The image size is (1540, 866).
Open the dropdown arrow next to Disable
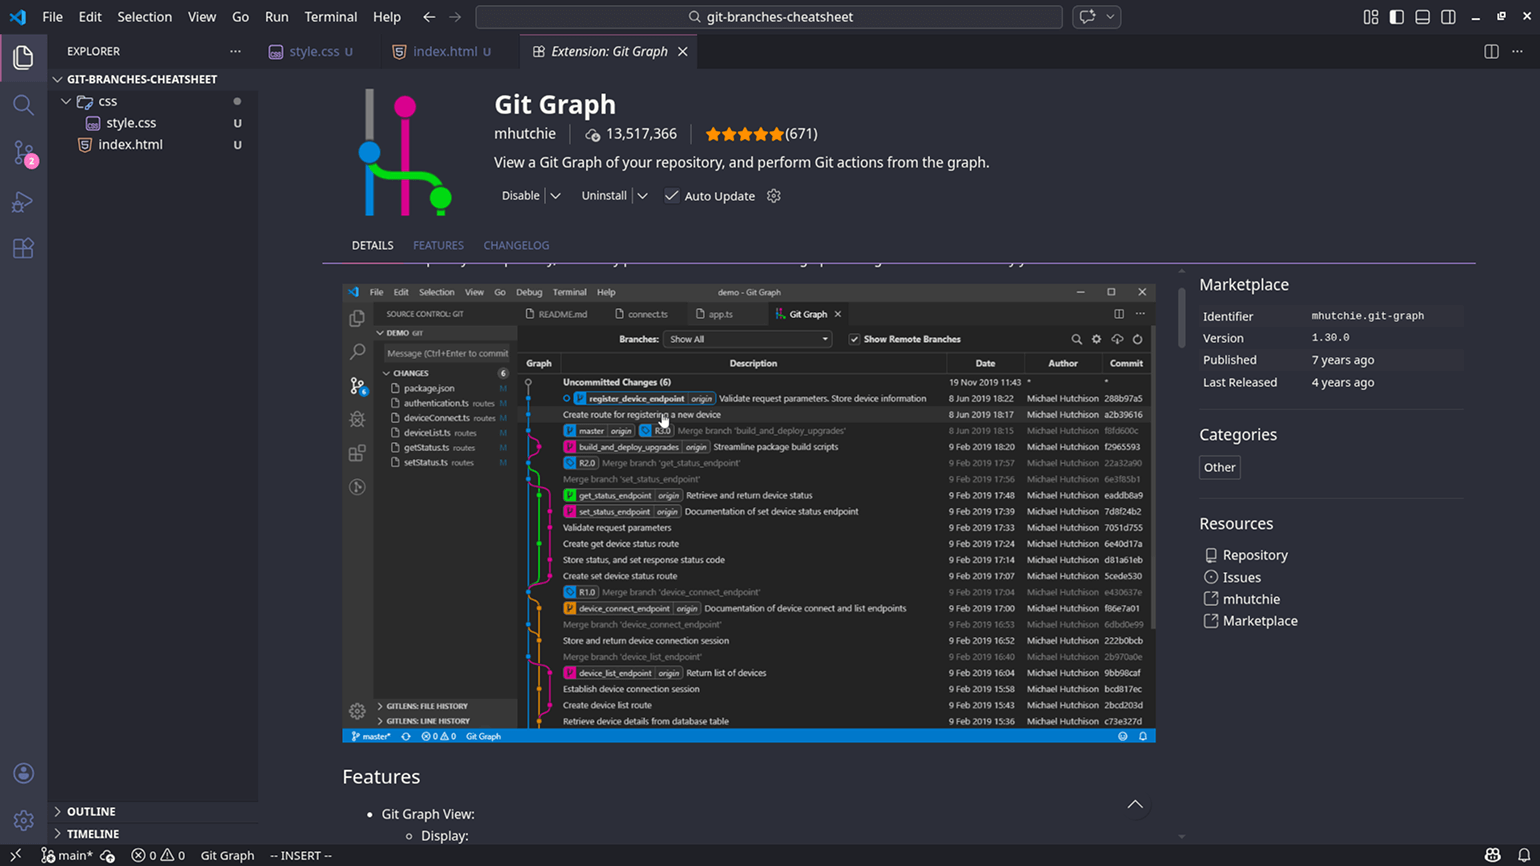tap(555, 196)
